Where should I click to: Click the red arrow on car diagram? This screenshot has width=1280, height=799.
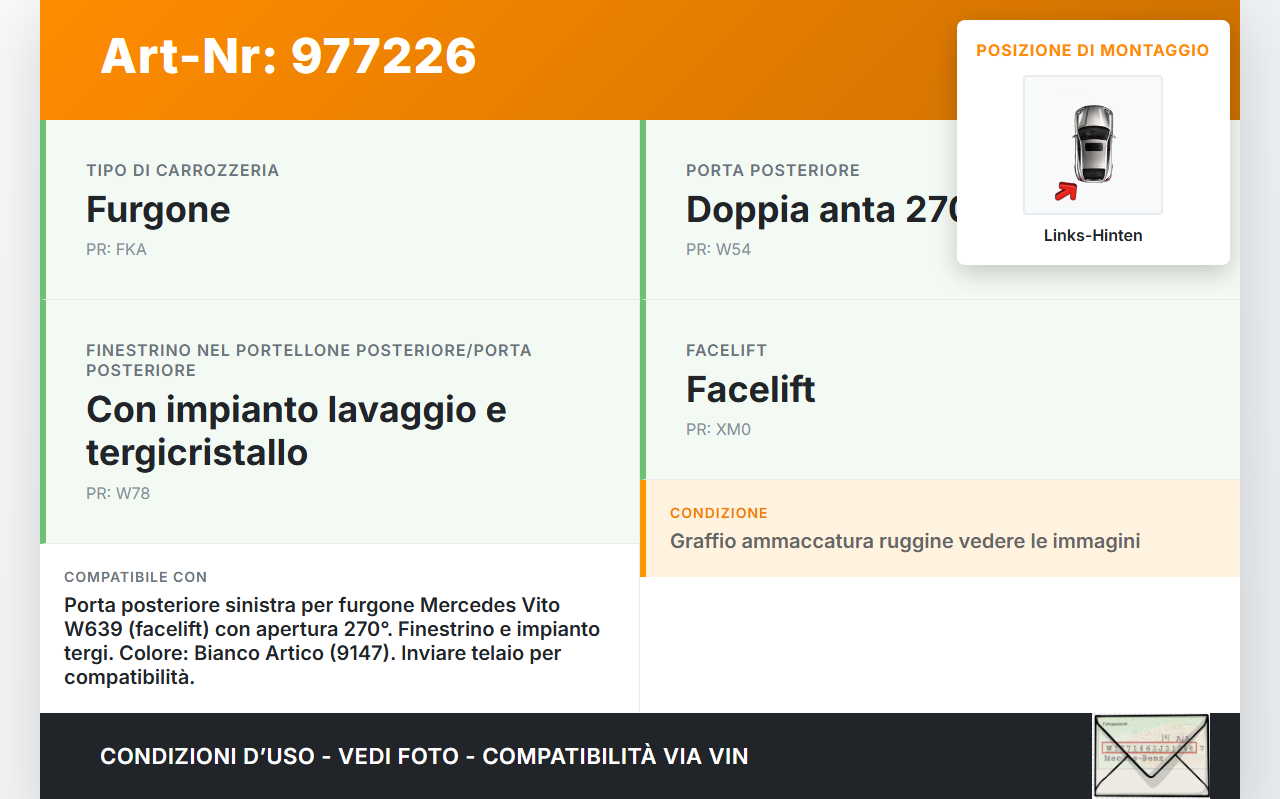coord(1066,191)
